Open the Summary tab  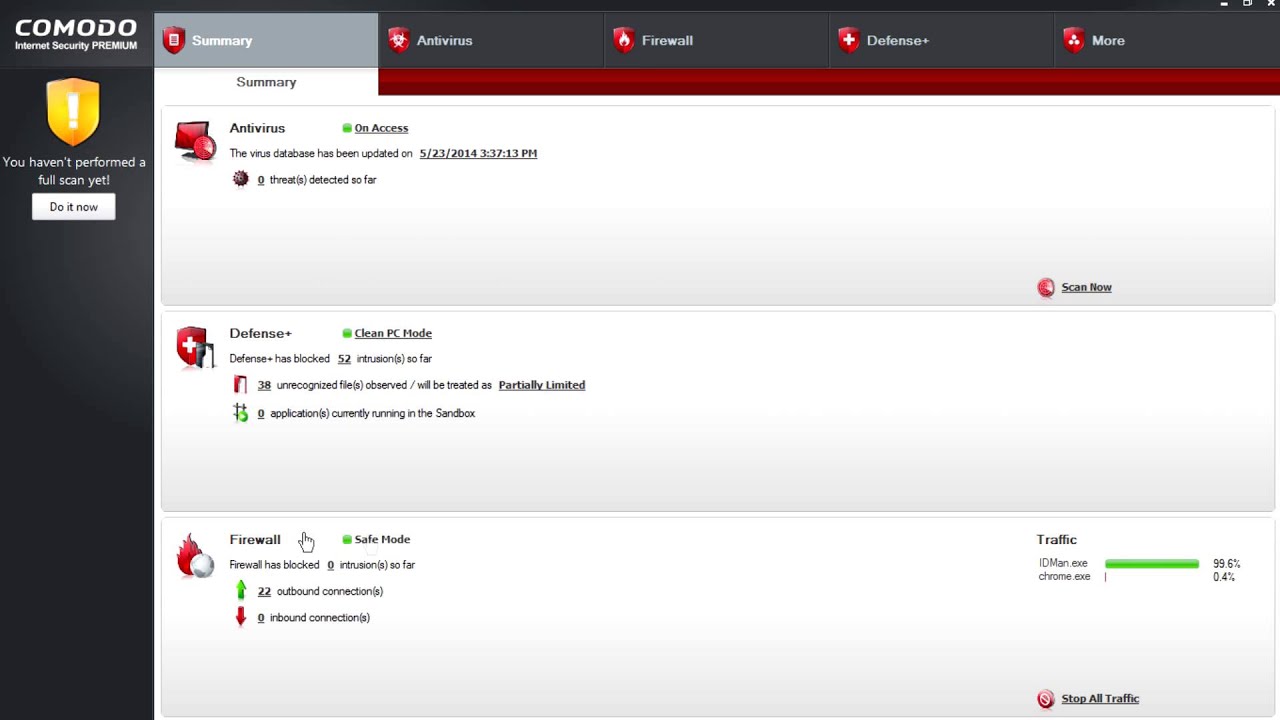point(266,40)
